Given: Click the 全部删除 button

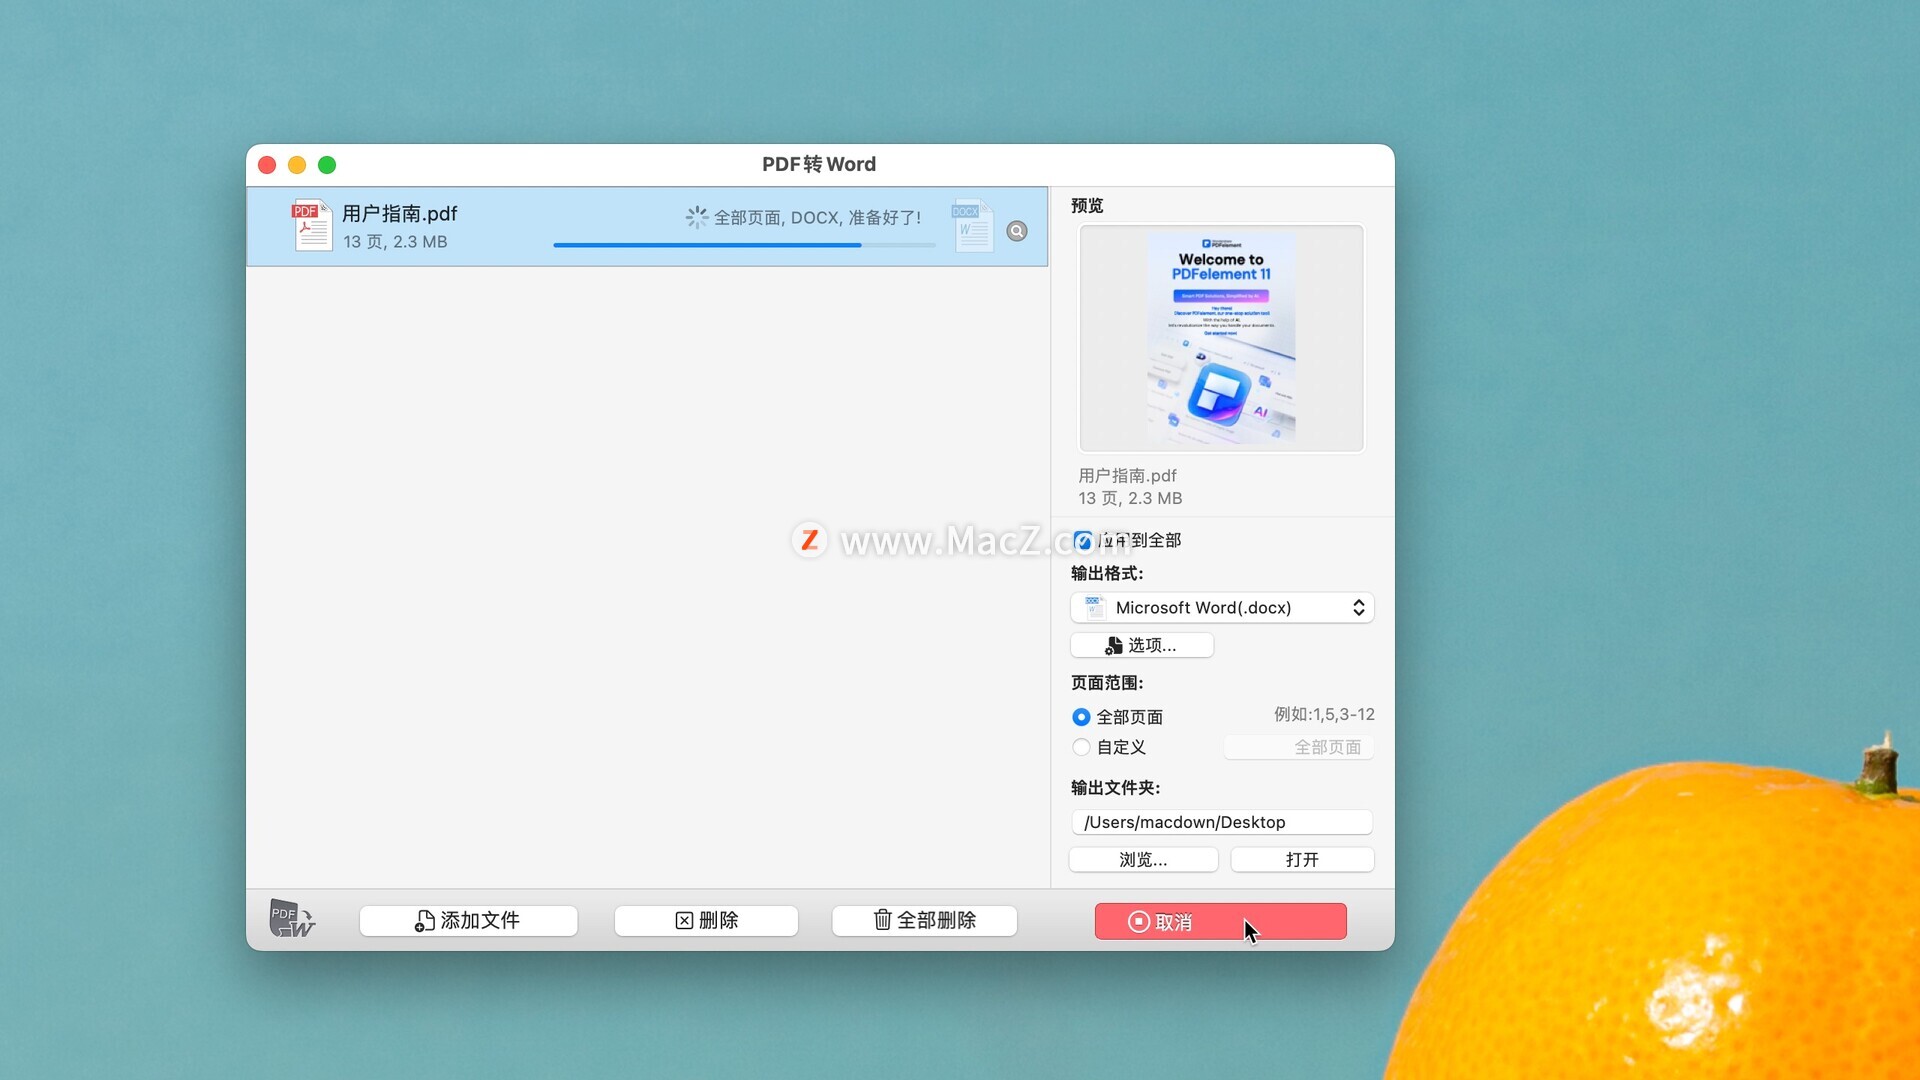Looking at the screenshot, I should click(924, 921).
